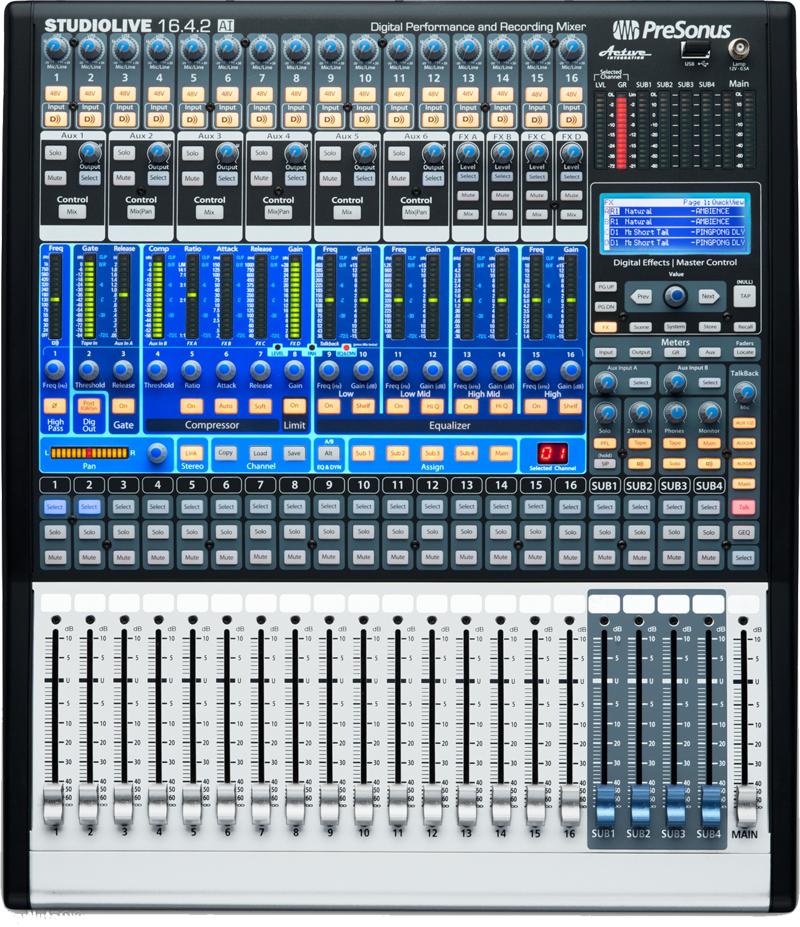Screen dimensions: 800x927
Task: Switch meters to GR
Action: [x=675, y=352]
